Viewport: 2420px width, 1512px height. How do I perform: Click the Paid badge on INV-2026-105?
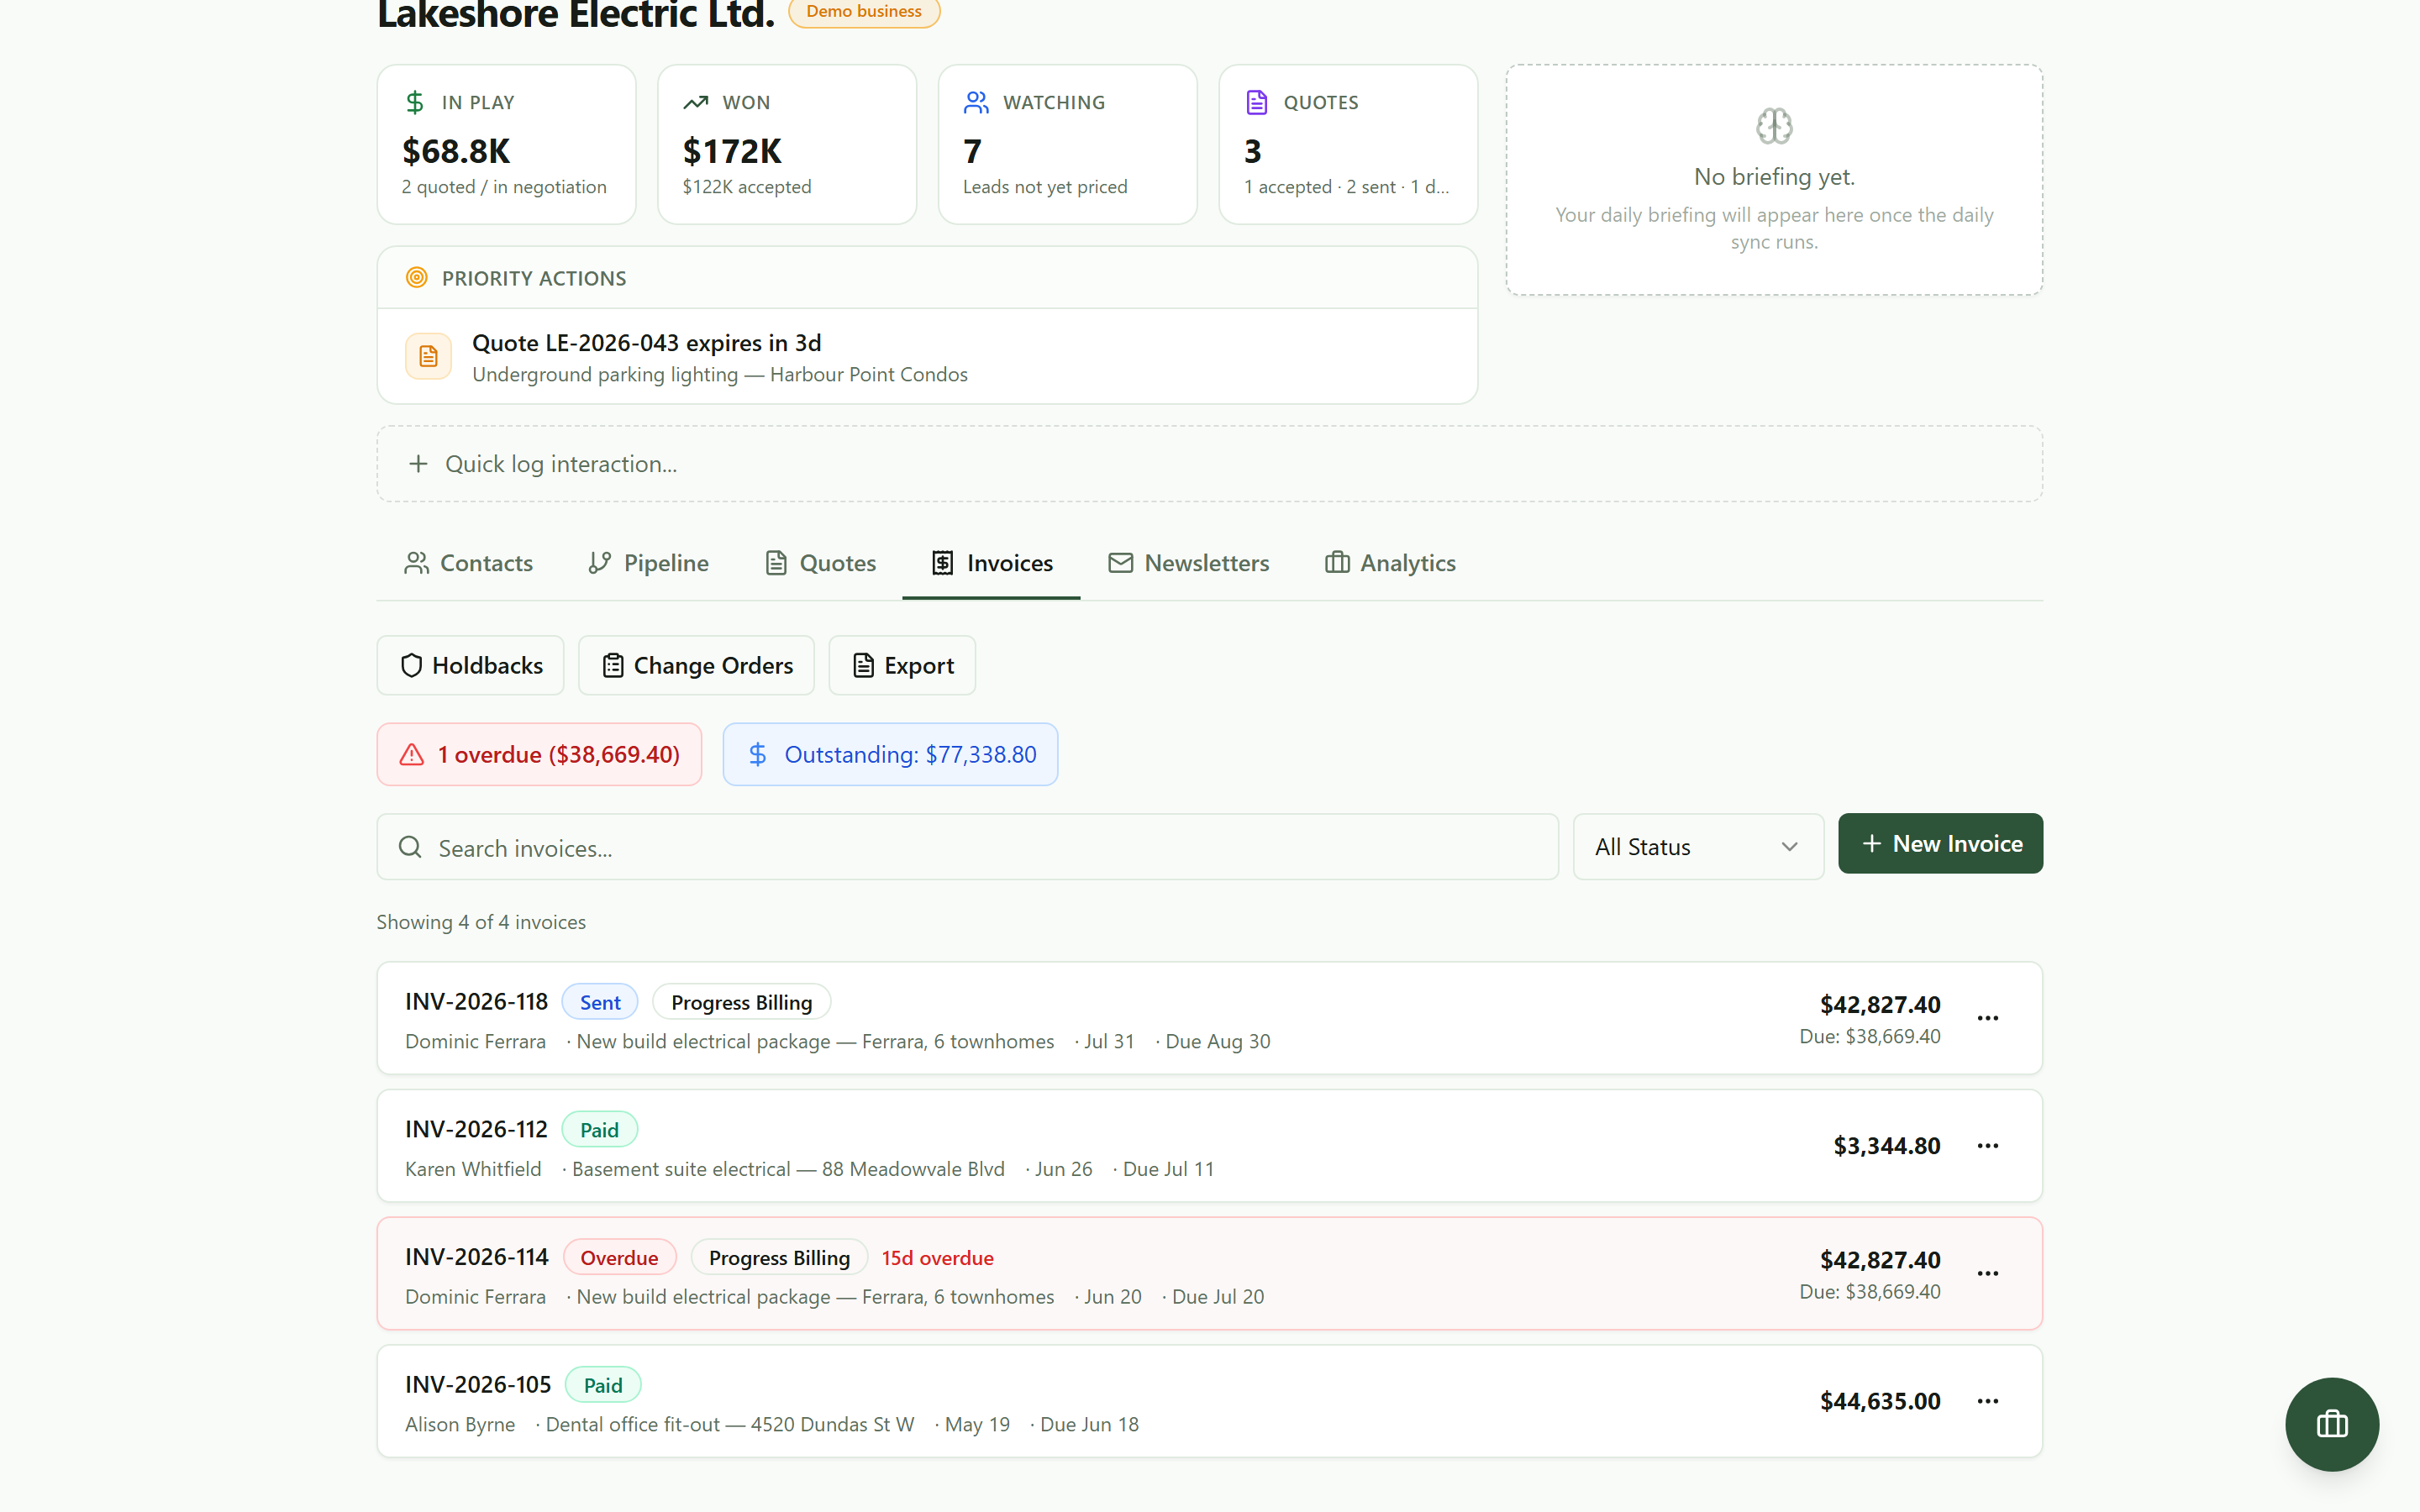(603, 1385)
